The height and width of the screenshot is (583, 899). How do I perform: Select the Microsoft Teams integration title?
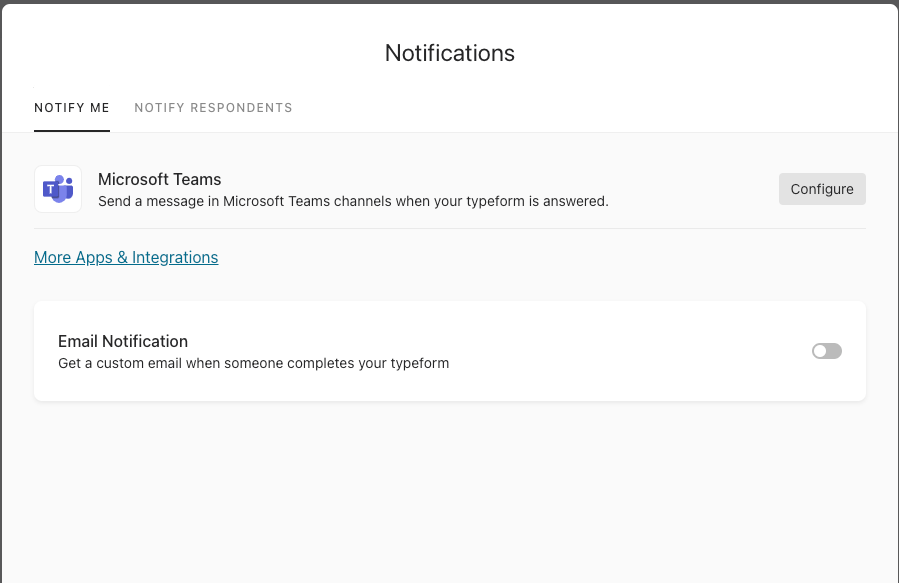[x=159, y=179]
